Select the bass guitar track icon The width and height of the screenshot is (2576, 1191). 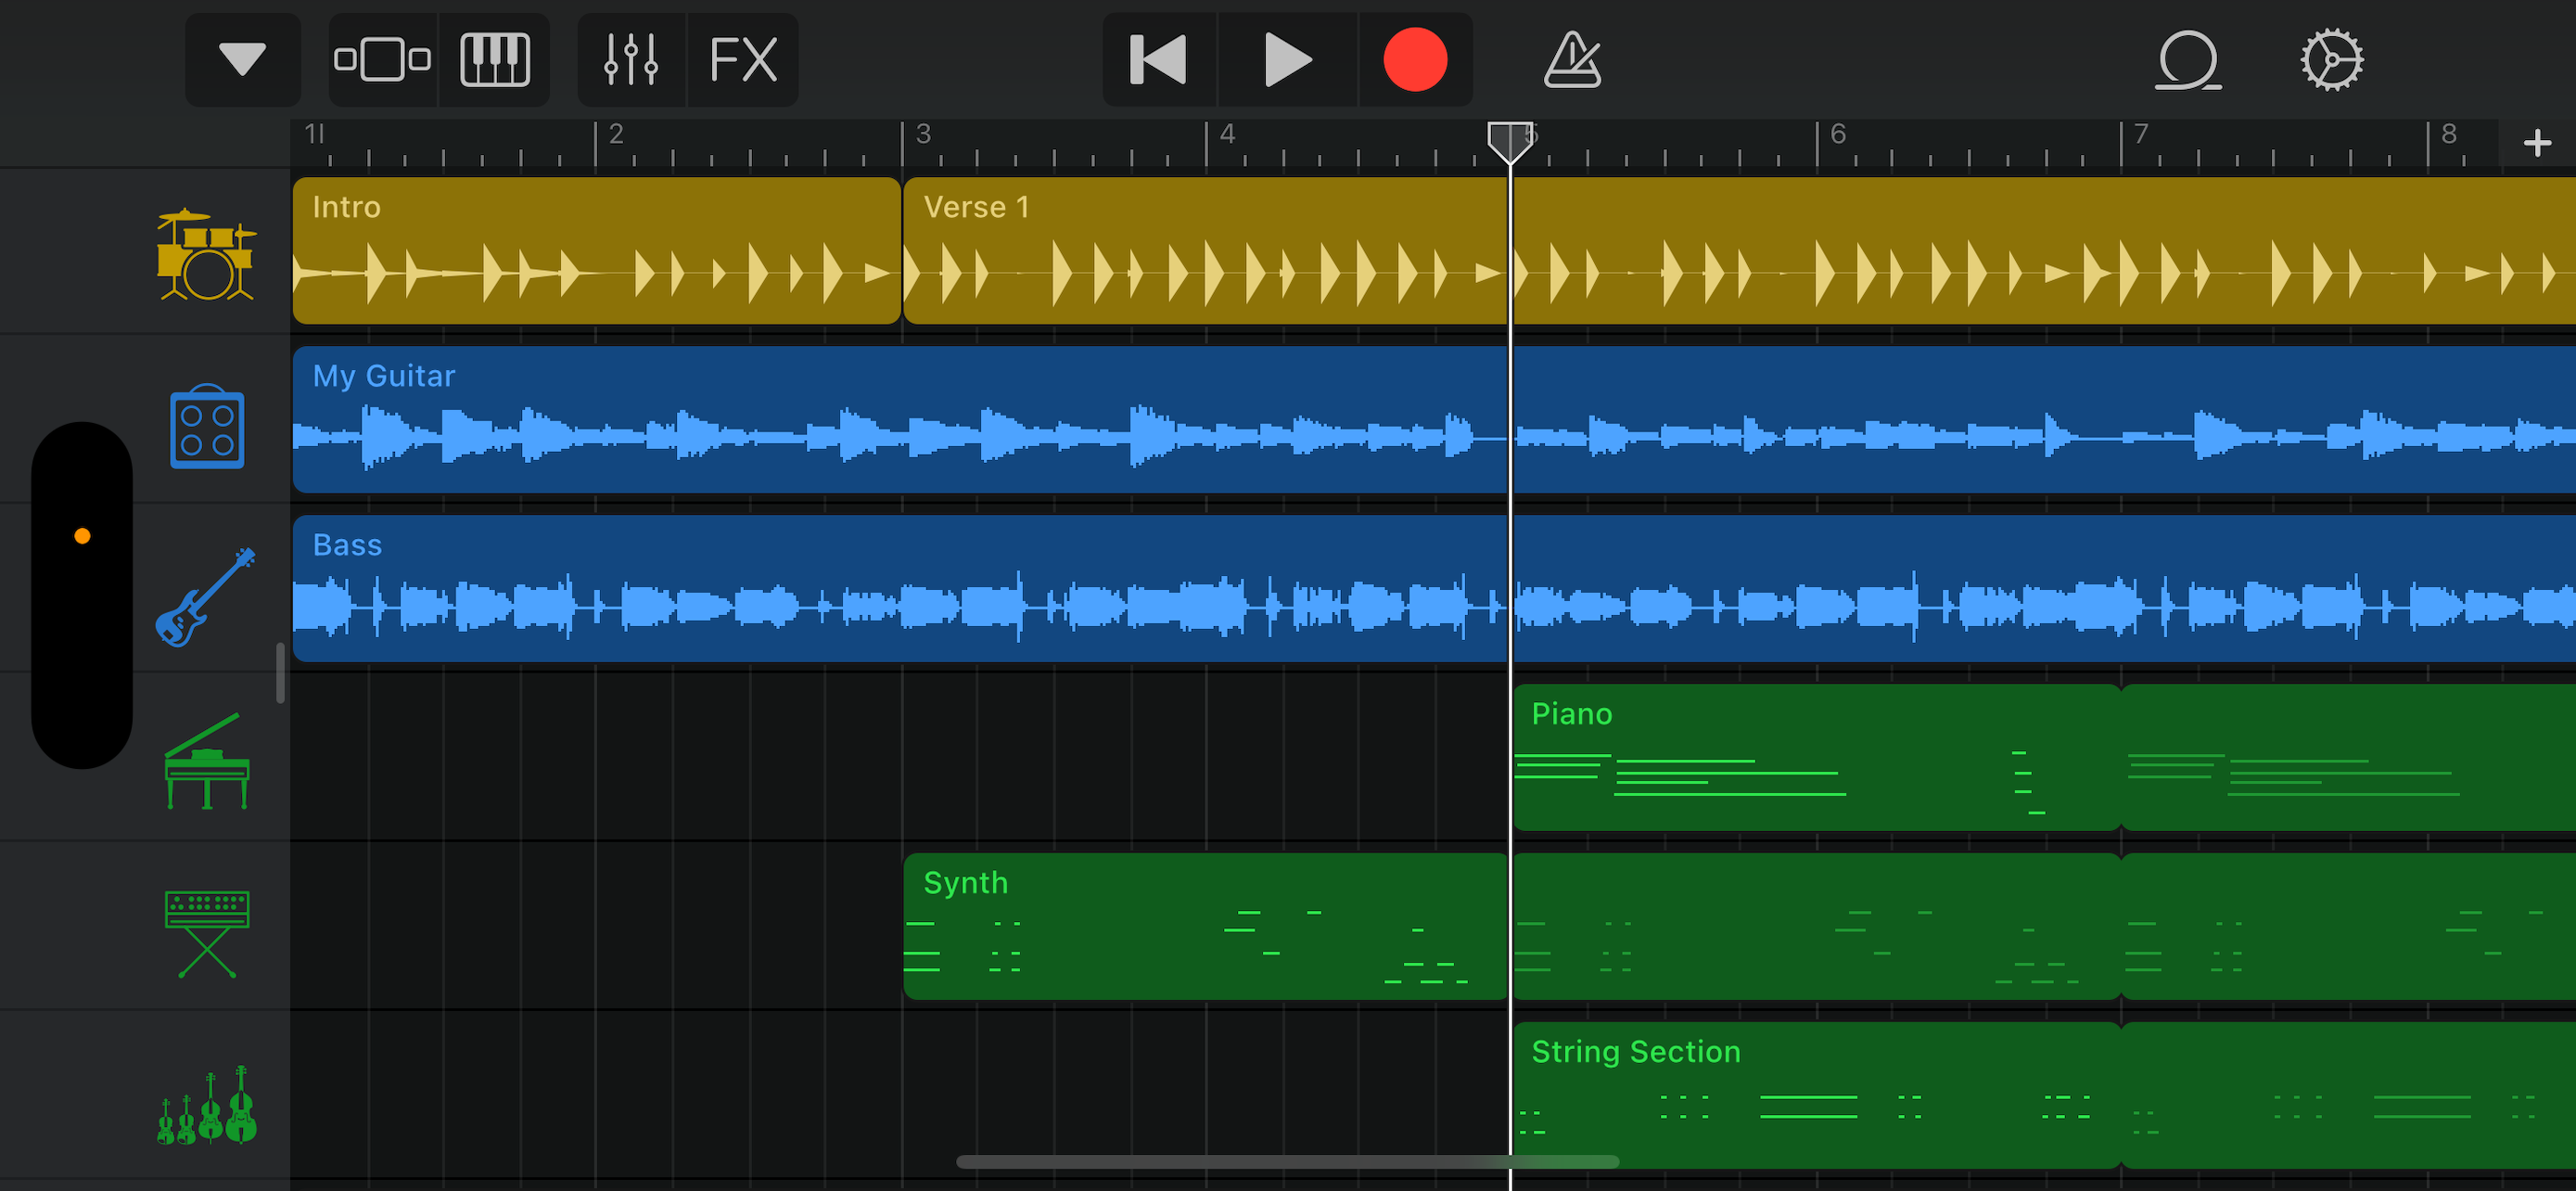(206, 596)
